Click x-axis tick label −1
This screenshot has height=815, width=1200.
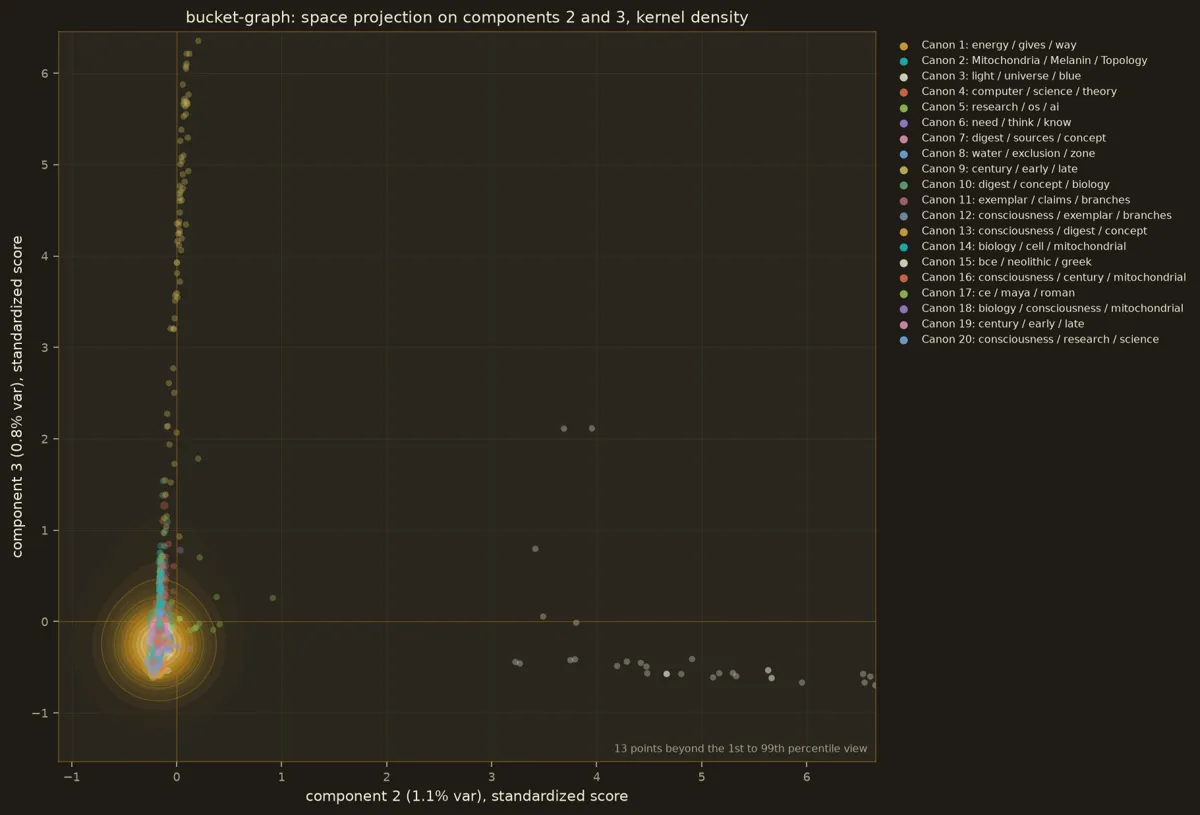71,777
